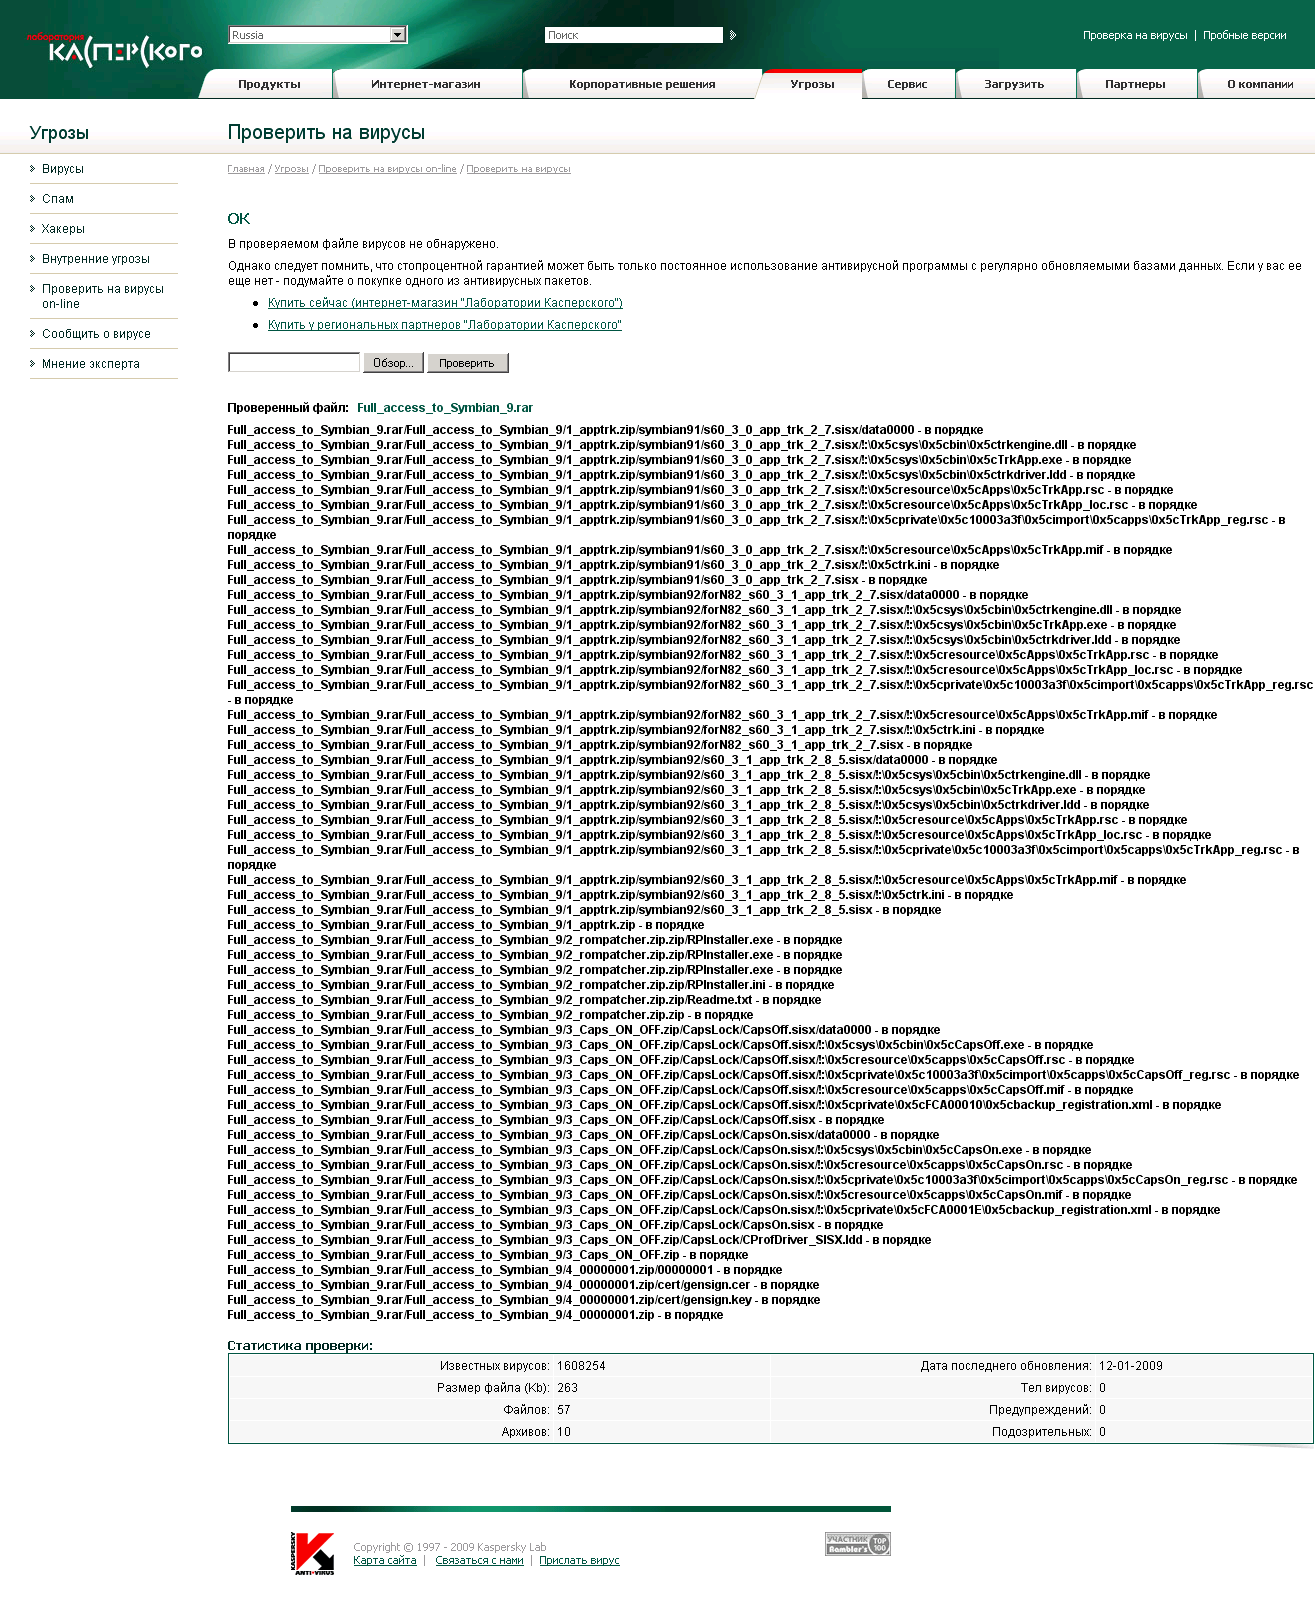Screen dimensions: 1315x1606
Task: Click the scan line ending in 3_Caps_ON_OFF.zip
Action: [488, 1255]
